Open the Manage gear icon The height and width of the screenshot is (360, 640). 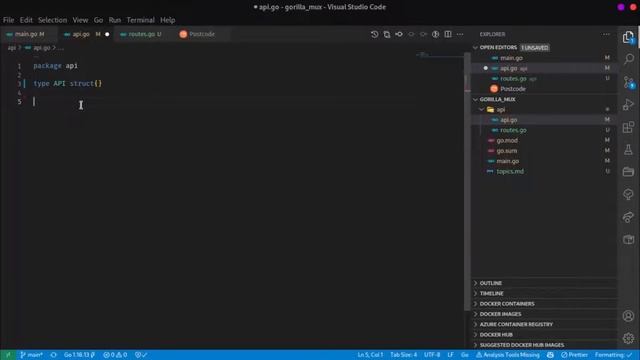tap(629, 338)
